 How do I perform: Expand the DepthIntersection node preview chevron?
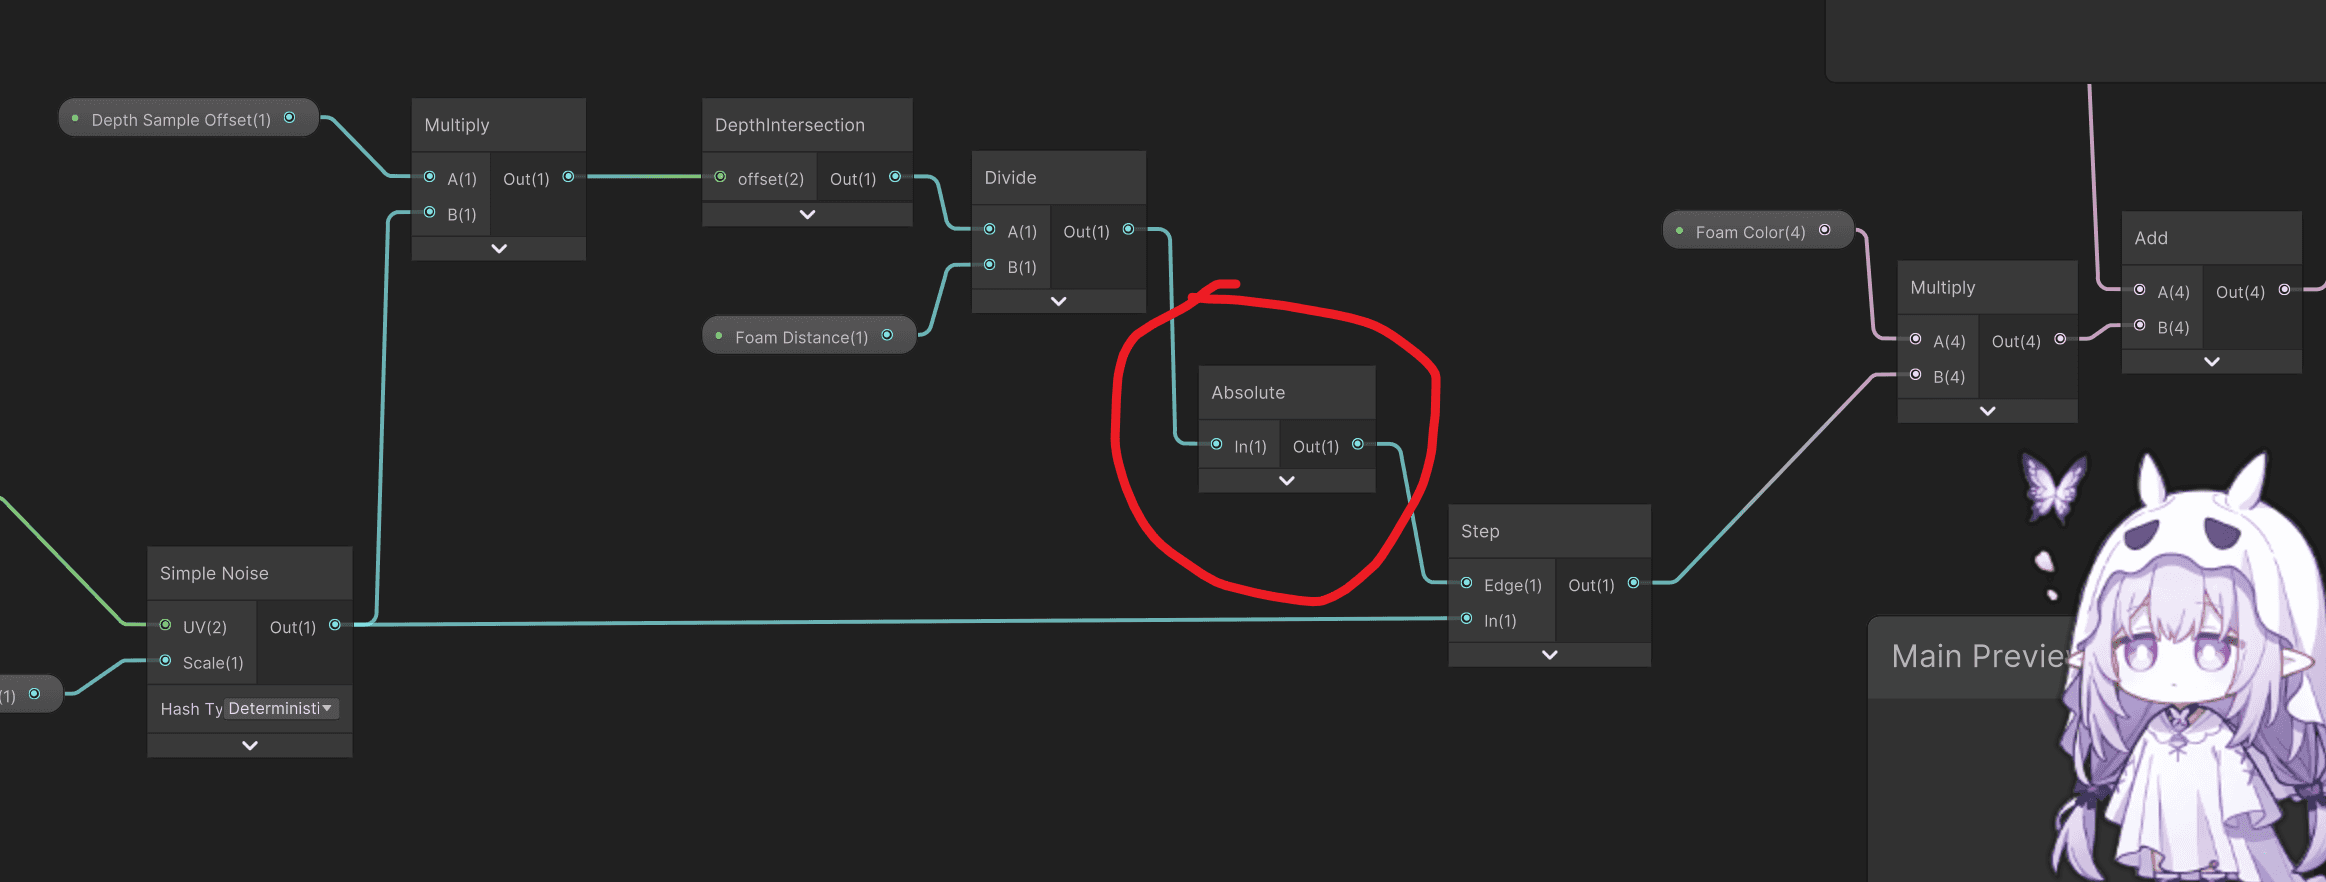point(808,215)
